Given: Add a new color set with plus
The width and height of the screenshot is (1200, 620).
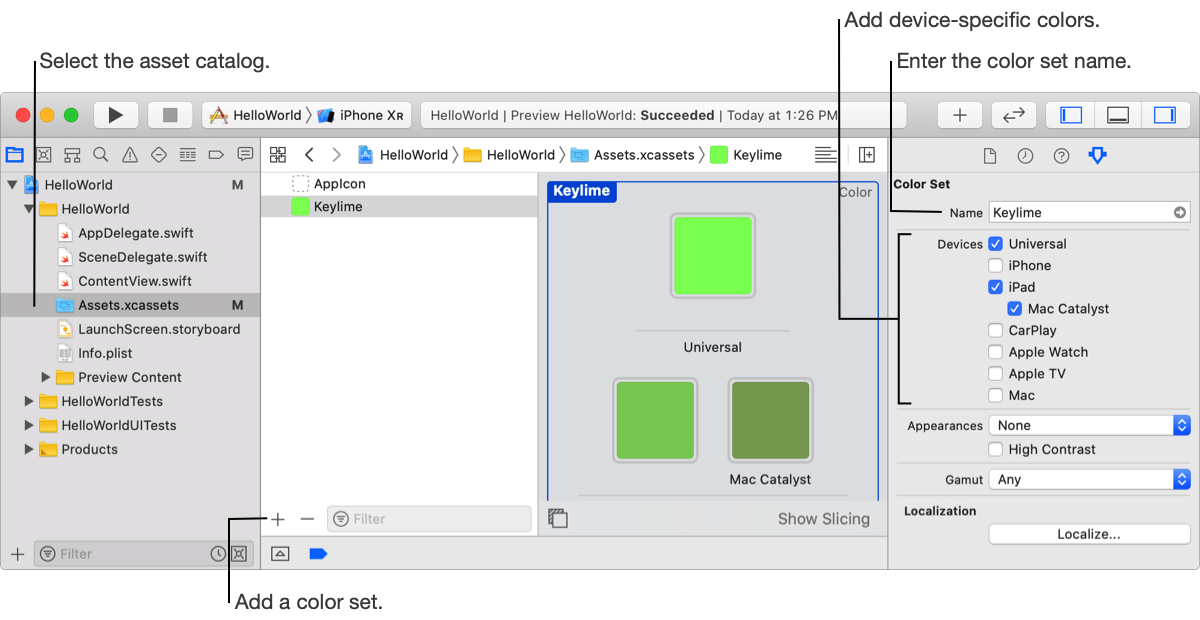Looking at the screenshot, I should pyautogui.click(x=278, y=519).
